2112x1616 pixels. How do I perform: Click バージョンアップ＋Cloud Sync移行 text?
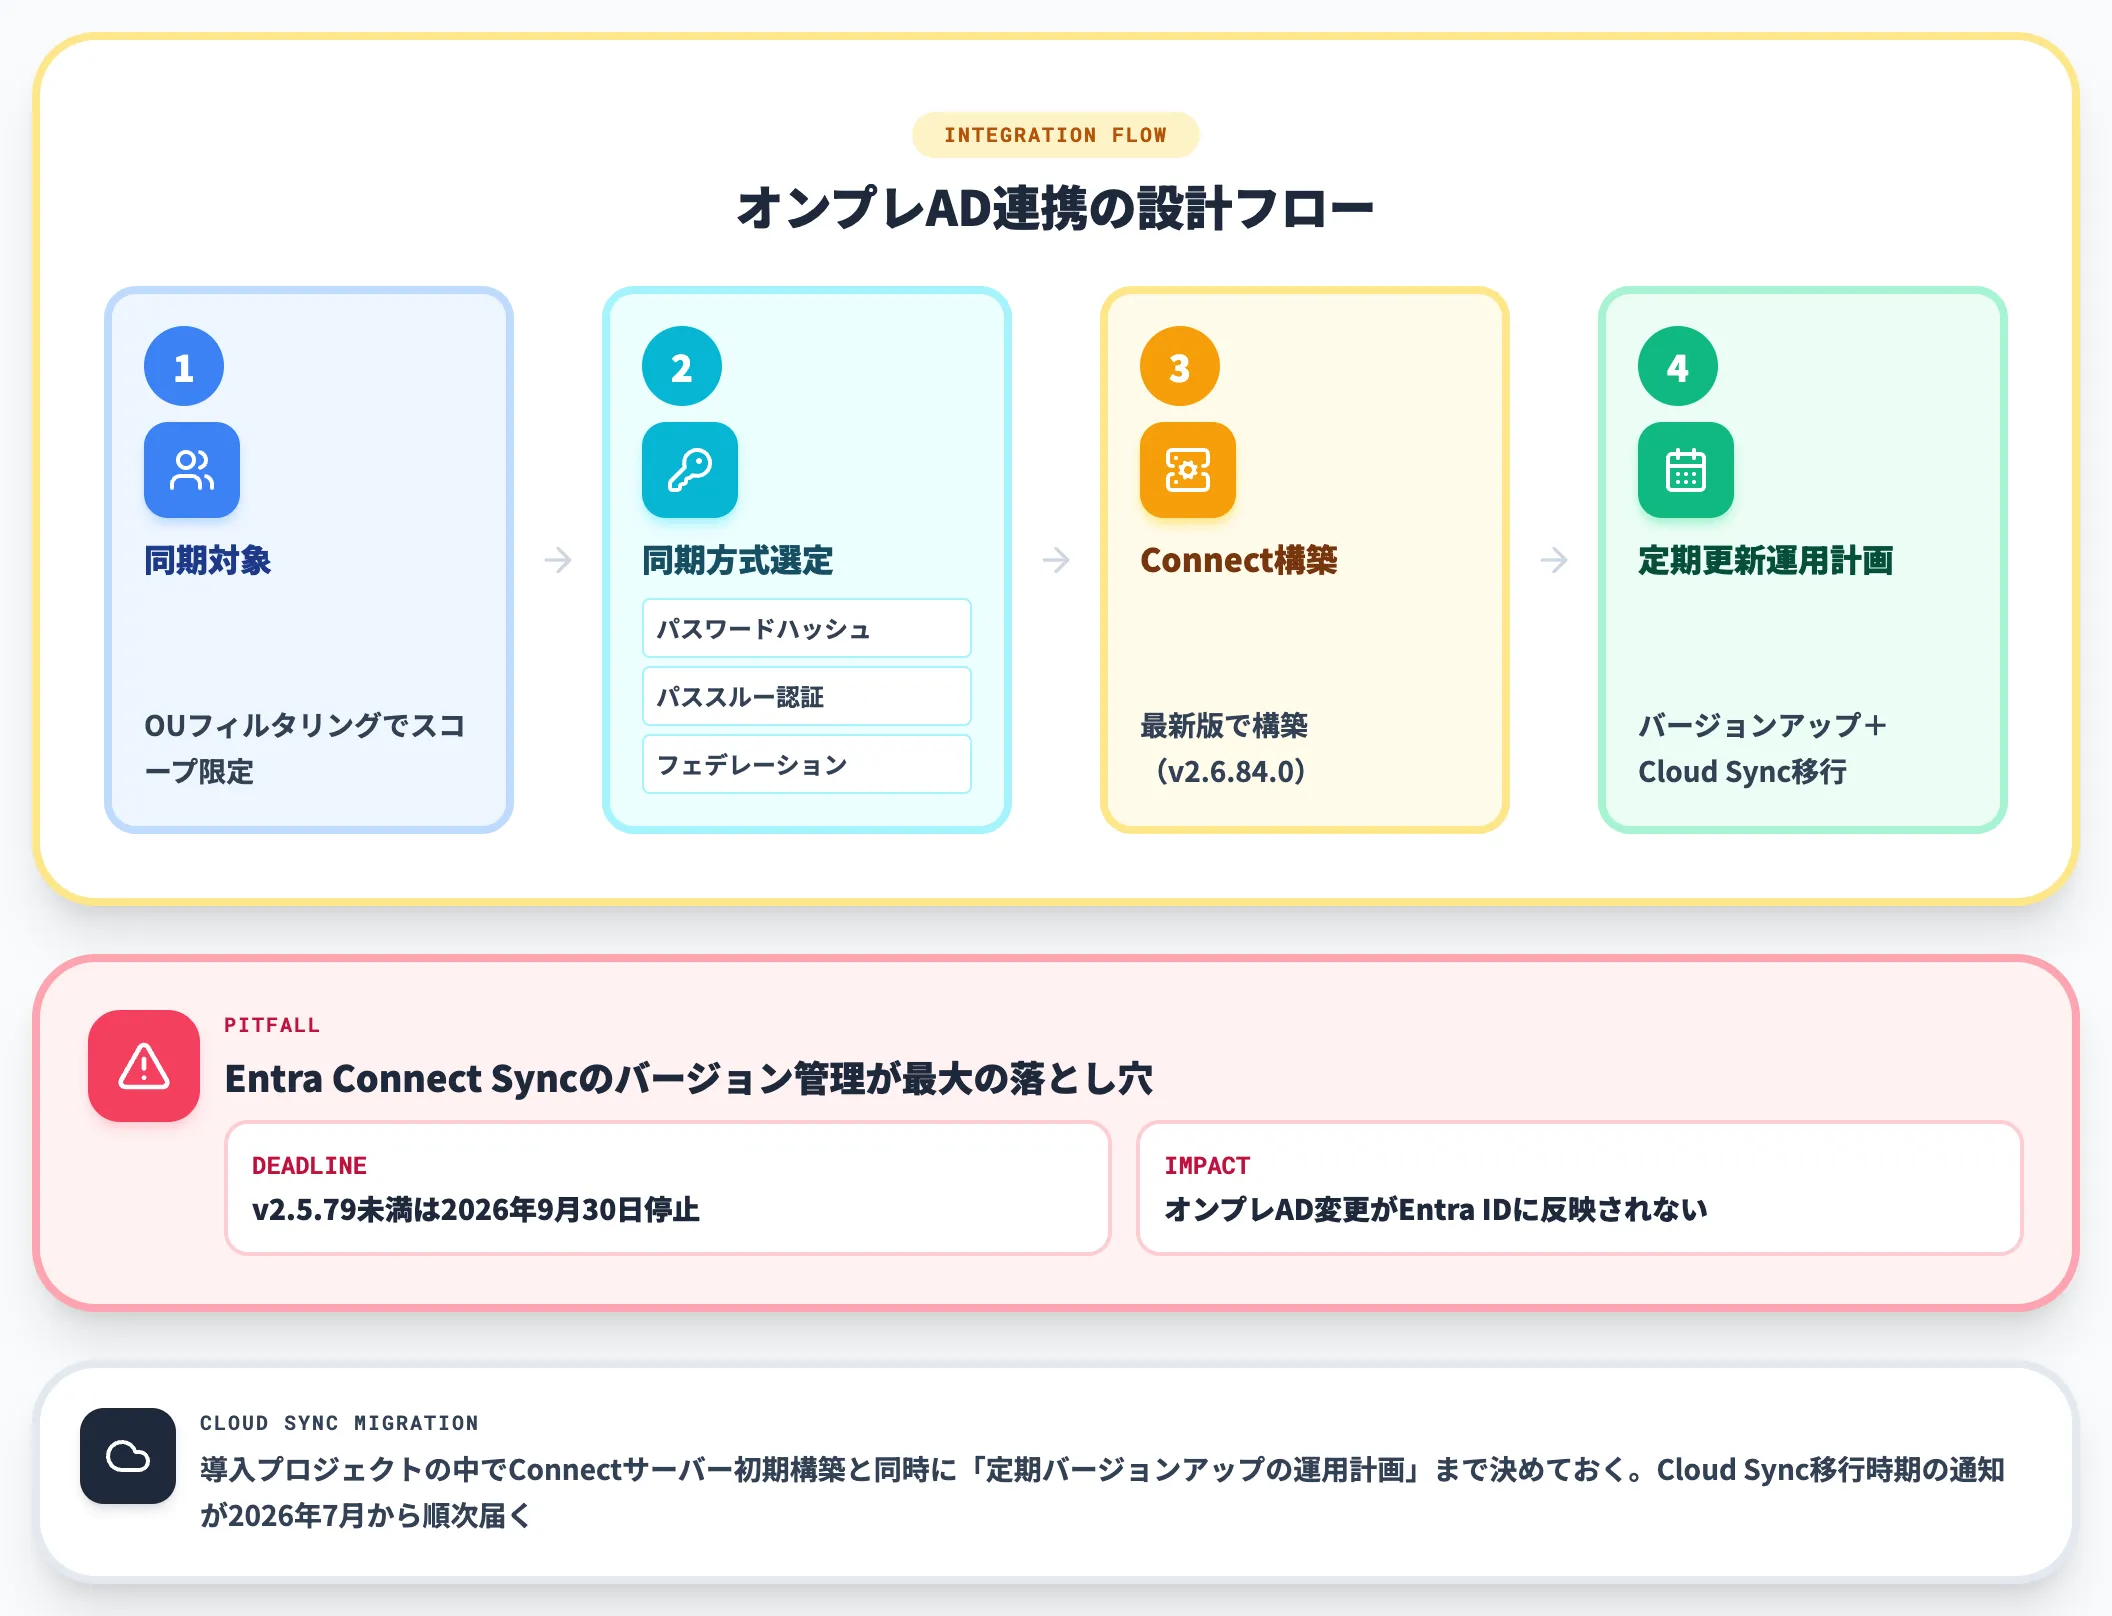pyautogui.click(x=1763, y=748)
